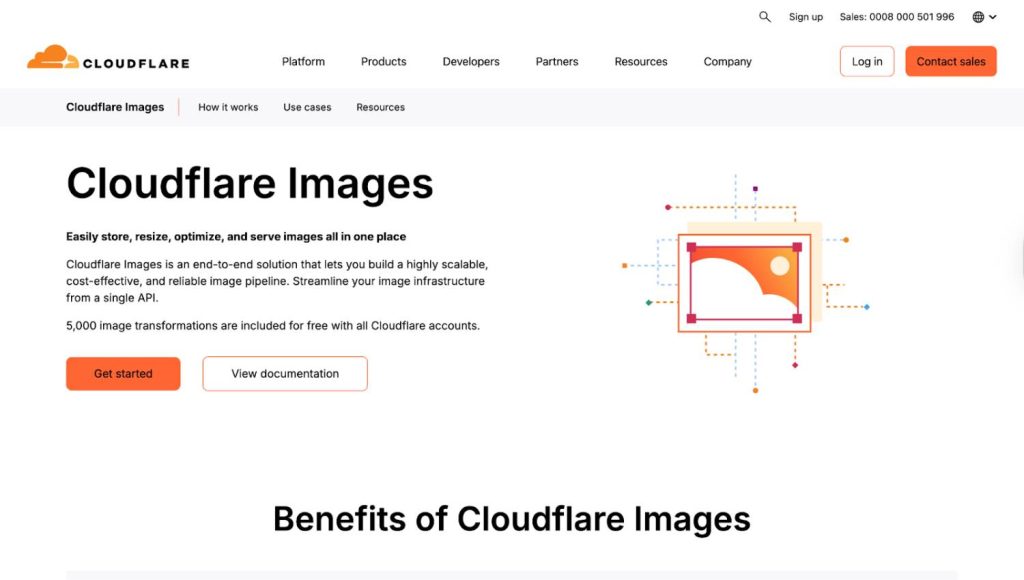Click the Cloudflare Images sub-navigation label
The height and width of the screenshot is (580, 1024).
pyautogui.click(x=115, y=106)
